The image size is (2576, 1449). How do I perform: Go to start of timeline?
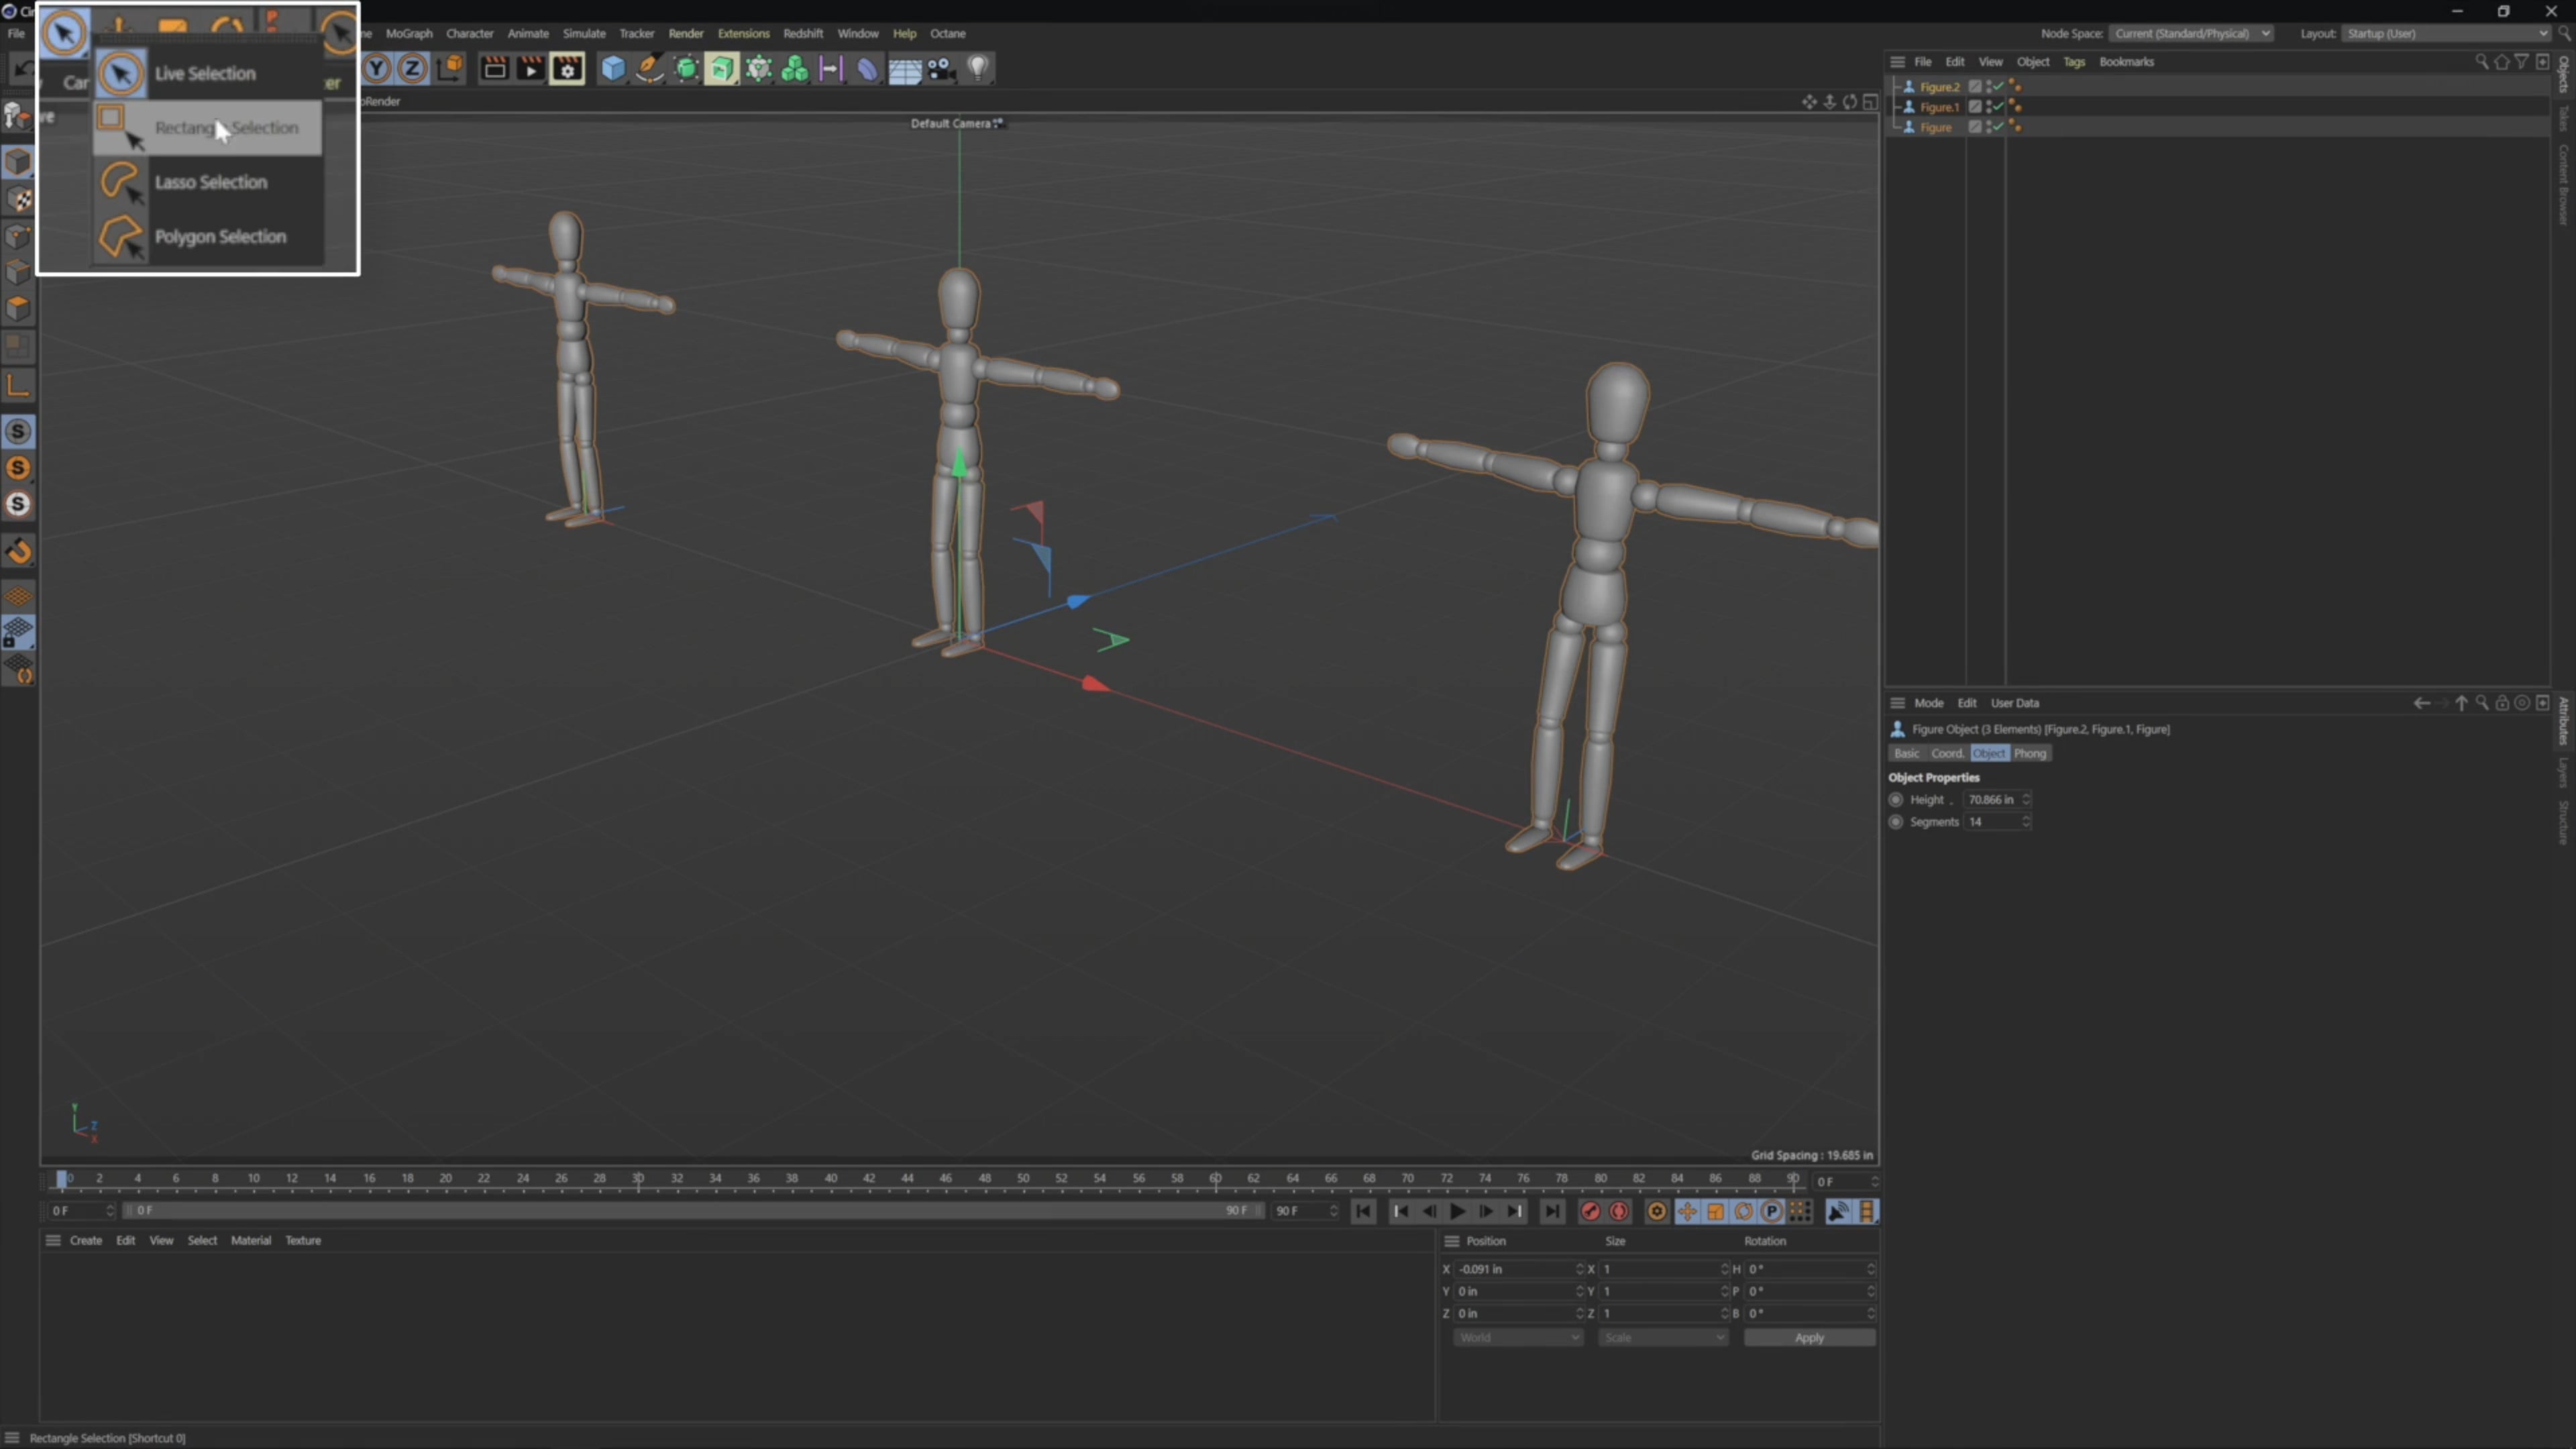tap(1363, 1211)
